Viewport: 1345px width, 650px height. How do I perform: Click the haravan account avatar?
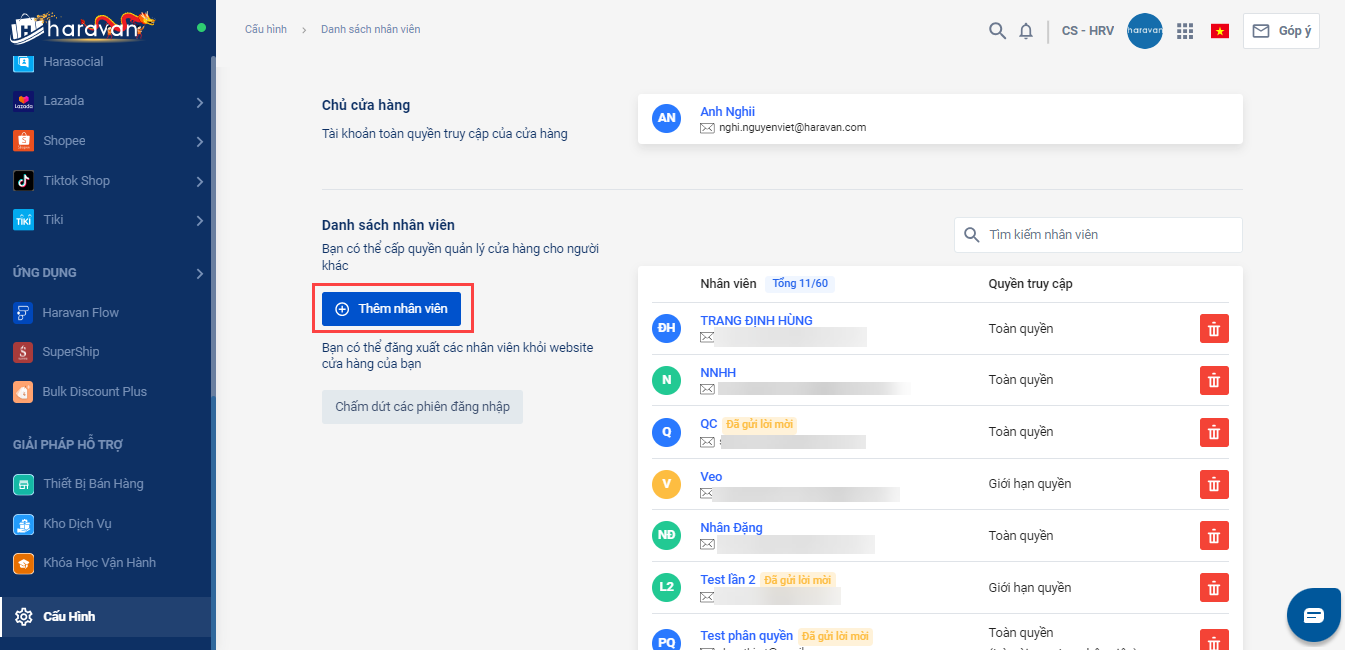pos(1145,31)
